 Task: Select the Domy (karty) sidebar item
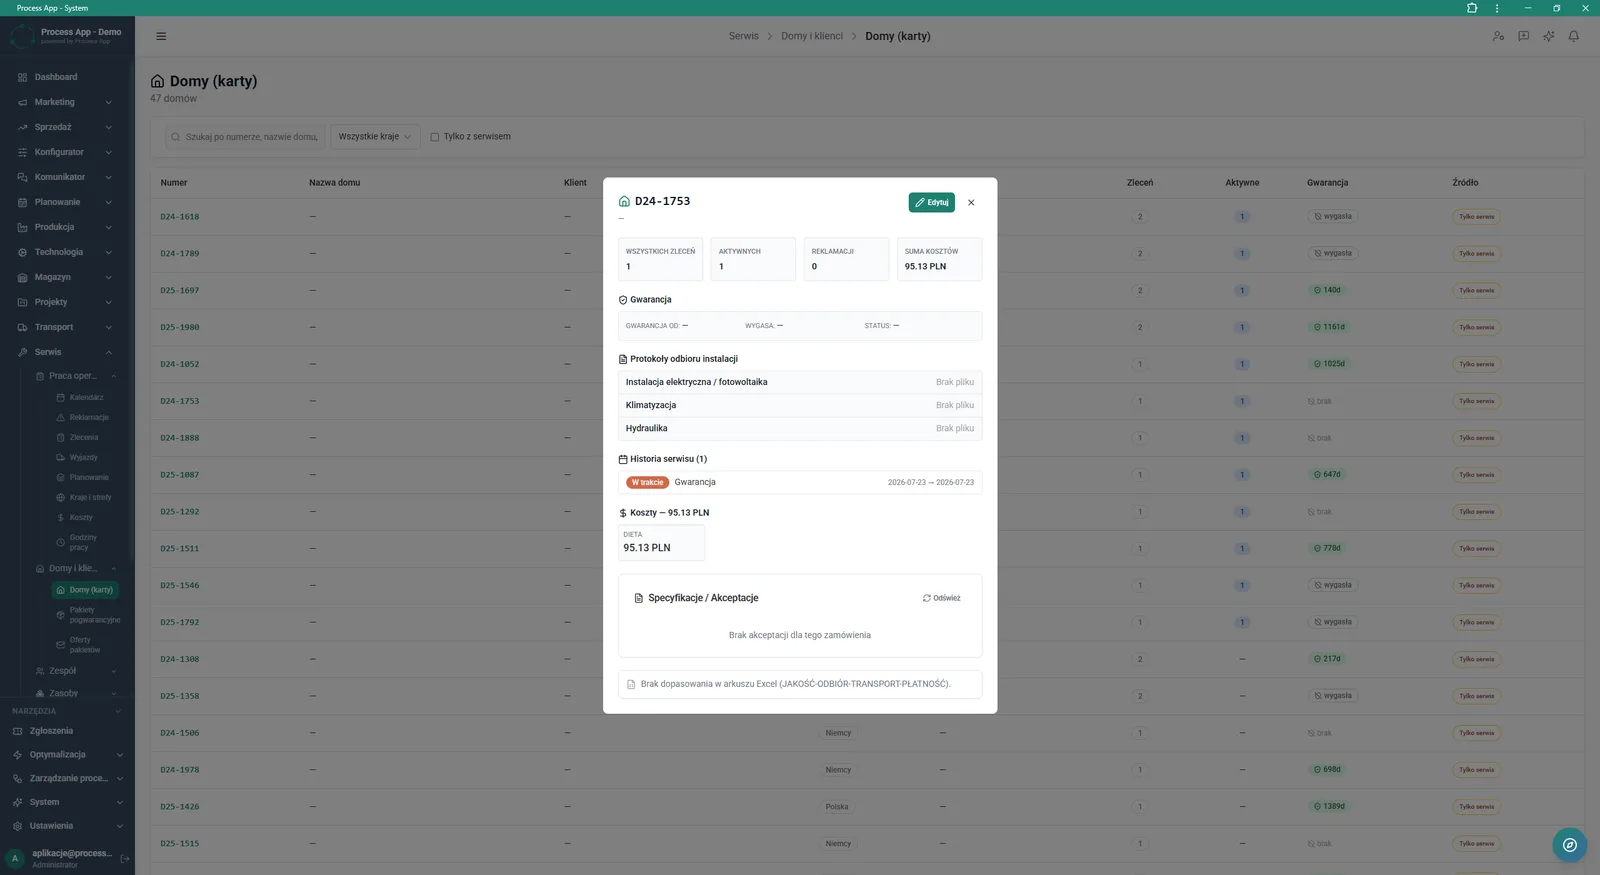(86, 590)
